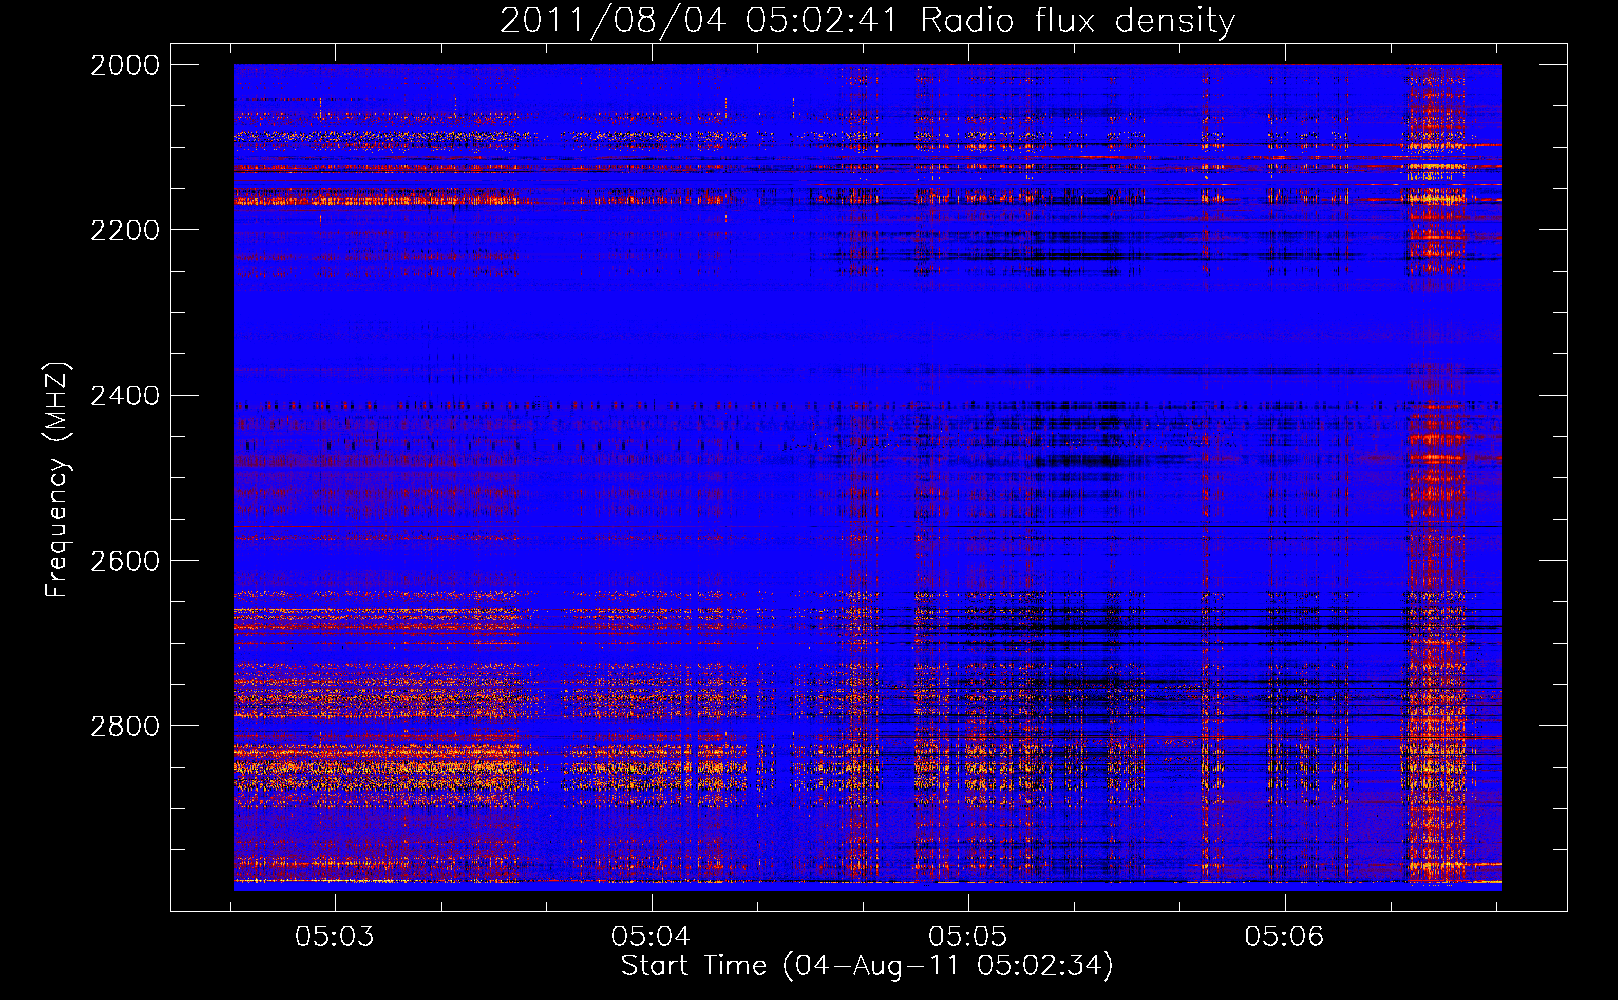The height and width of the screenshot is (1000, 1618).
Task: Click the 05:06 time tick label
Action: (1284, 936)
